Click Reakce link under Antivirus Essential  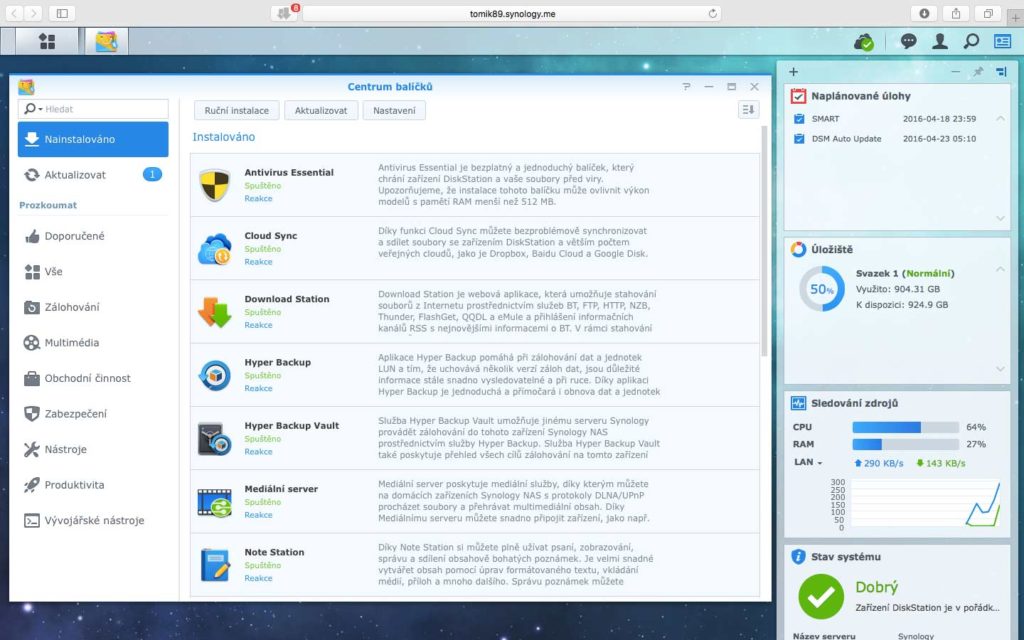pos(258,199)
